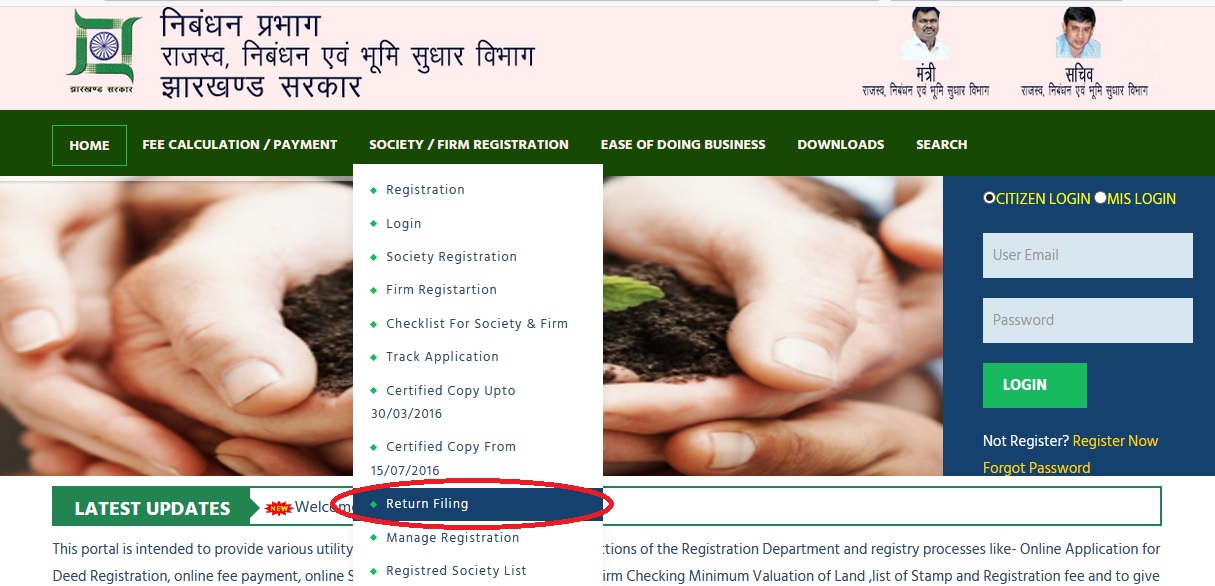Click into the Password field
1215x586 pixels.
tap(1087, 320)
